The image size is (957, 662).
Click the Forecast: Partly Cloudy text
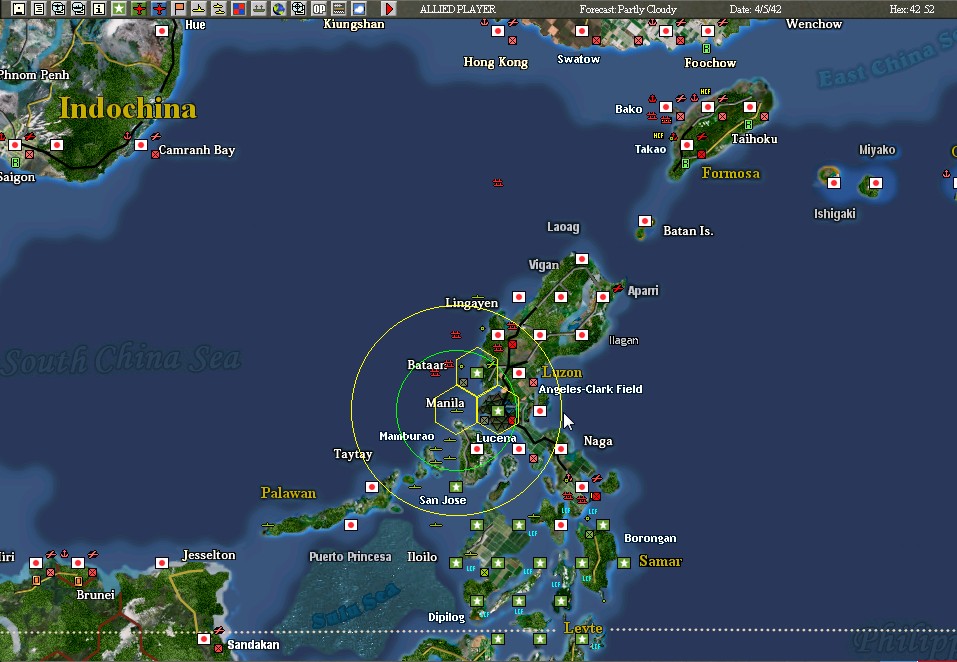628,9
